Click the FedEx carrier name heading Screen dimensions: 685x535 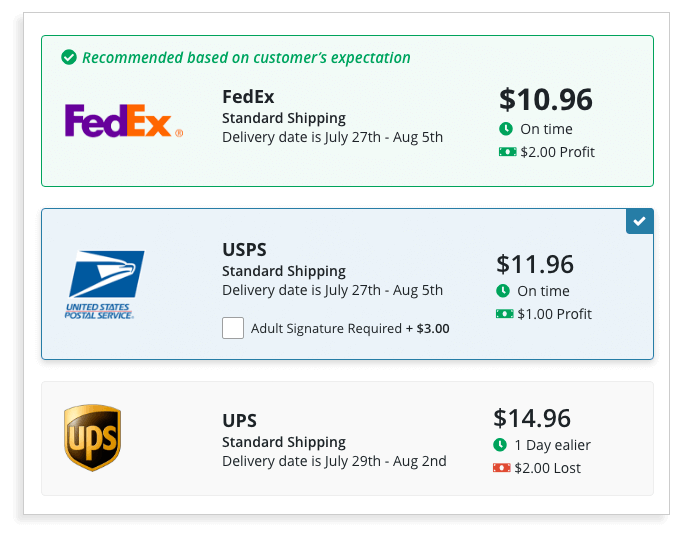click(x=248, y=97)
